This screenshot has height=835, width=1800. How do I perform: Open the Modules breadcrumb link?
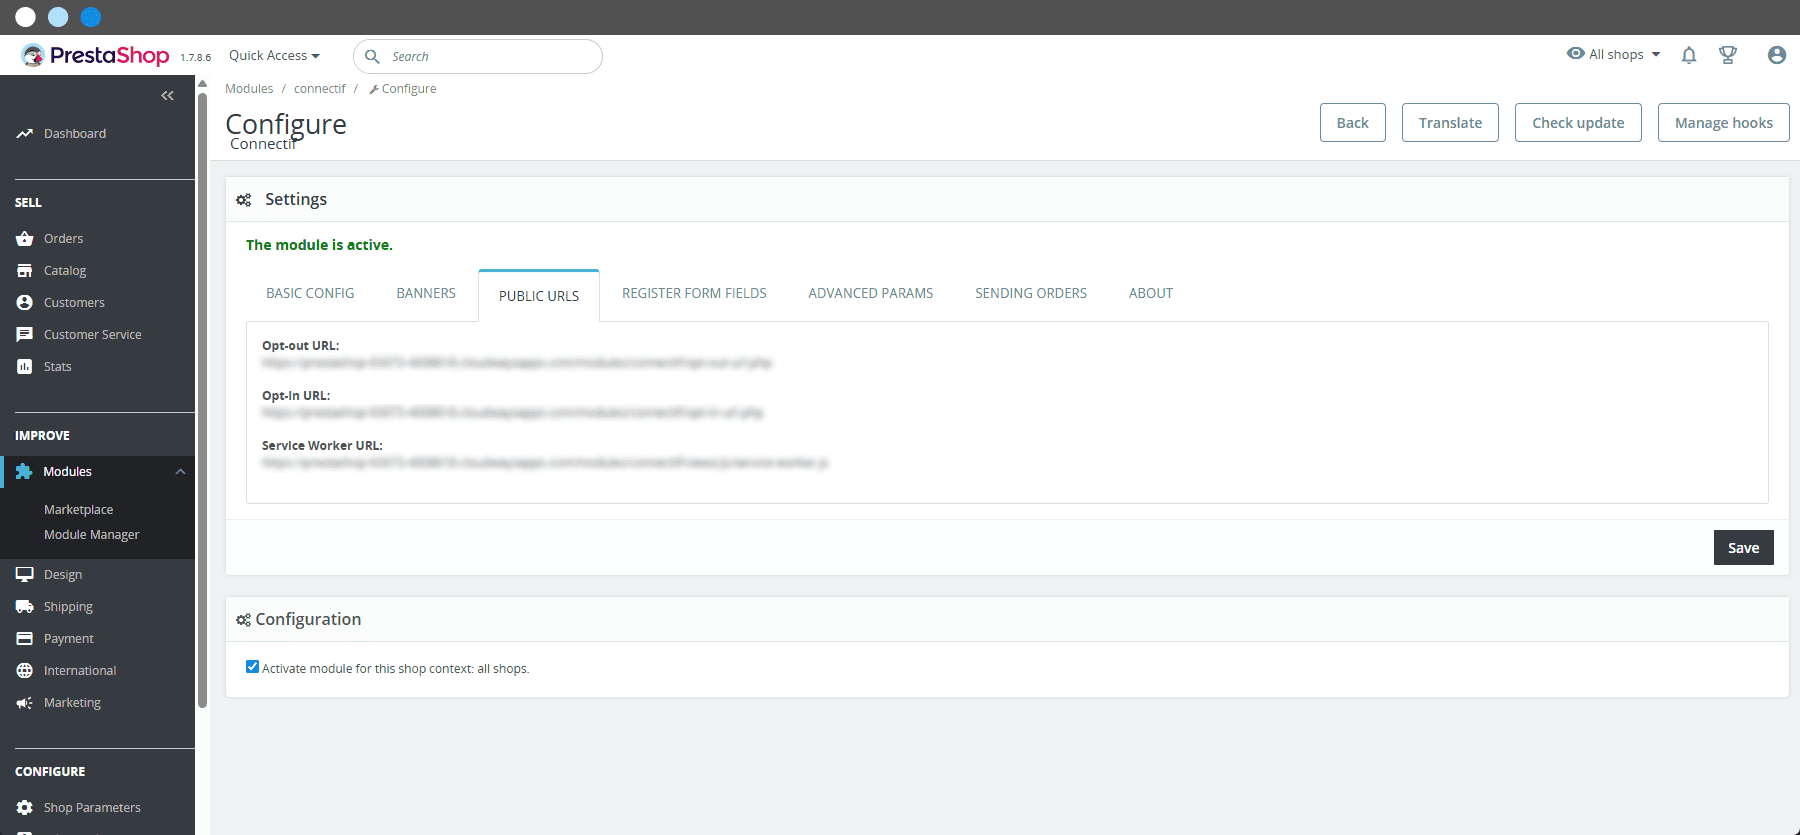pos(249,89)
